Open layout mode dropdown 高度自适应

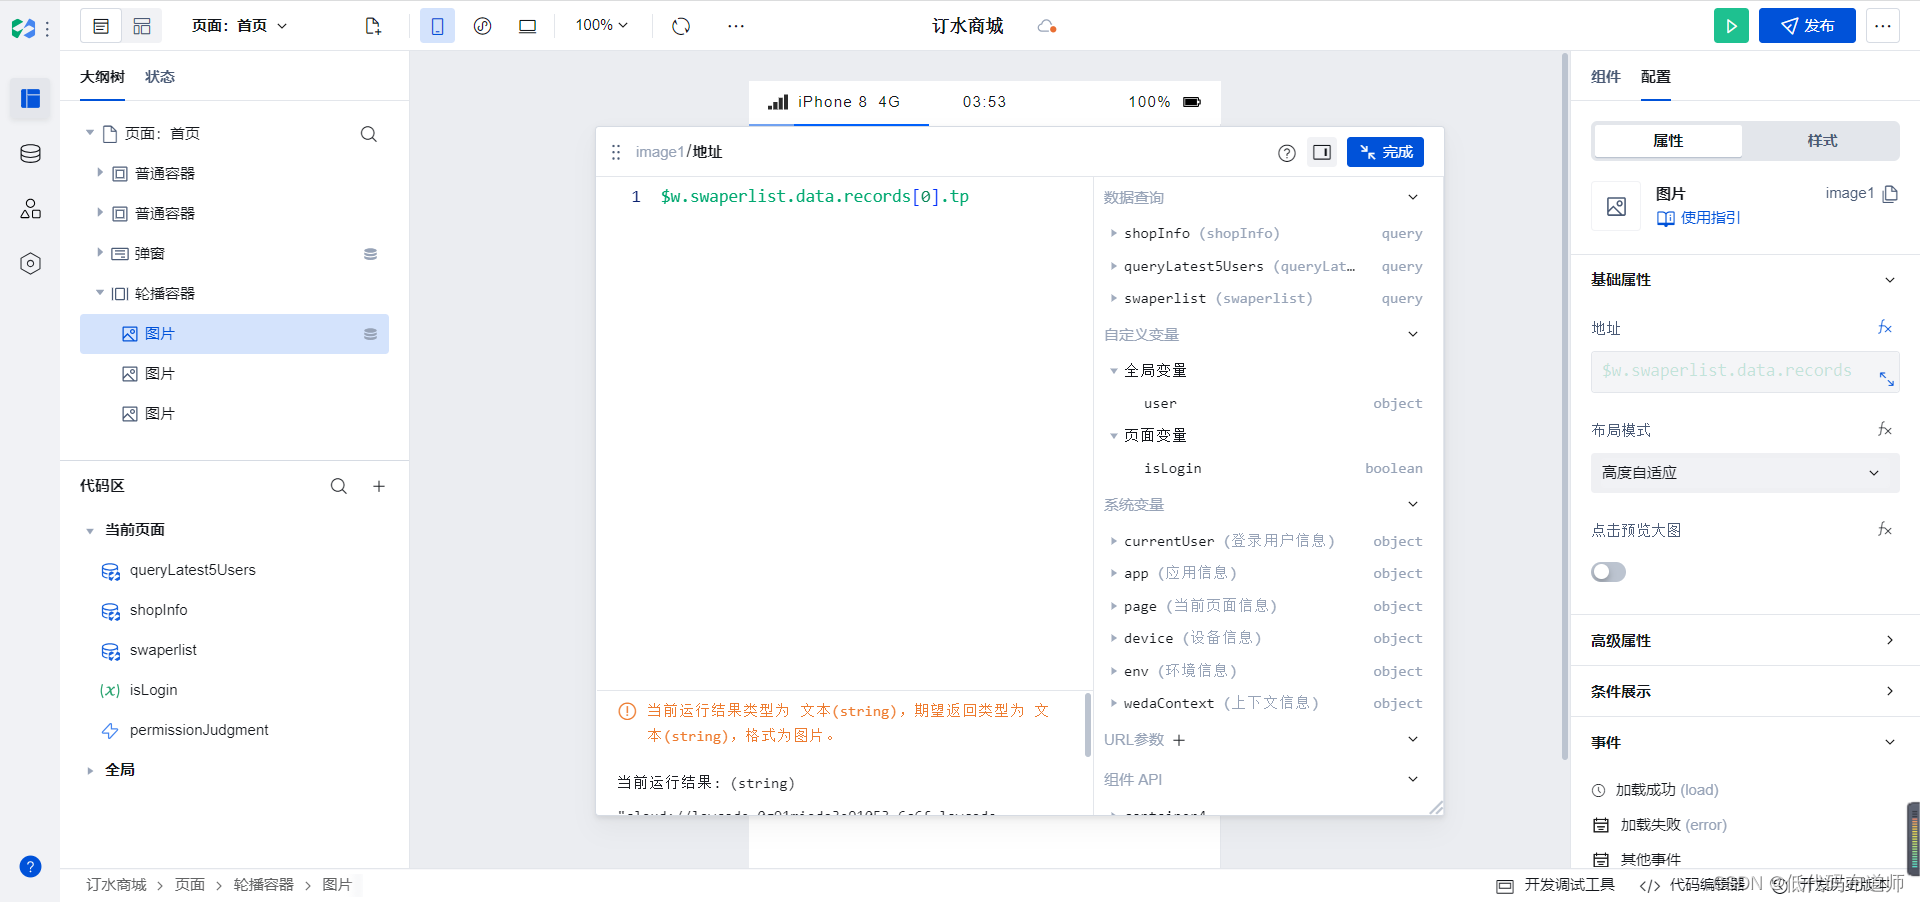pos(1745,473)
